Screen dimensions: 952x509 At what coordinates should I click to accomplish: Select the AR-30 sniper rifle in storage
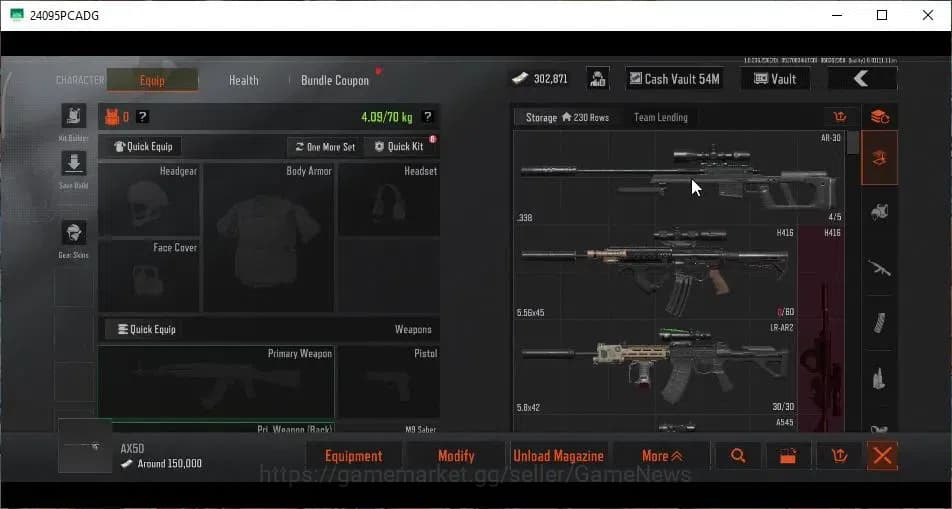679,177
